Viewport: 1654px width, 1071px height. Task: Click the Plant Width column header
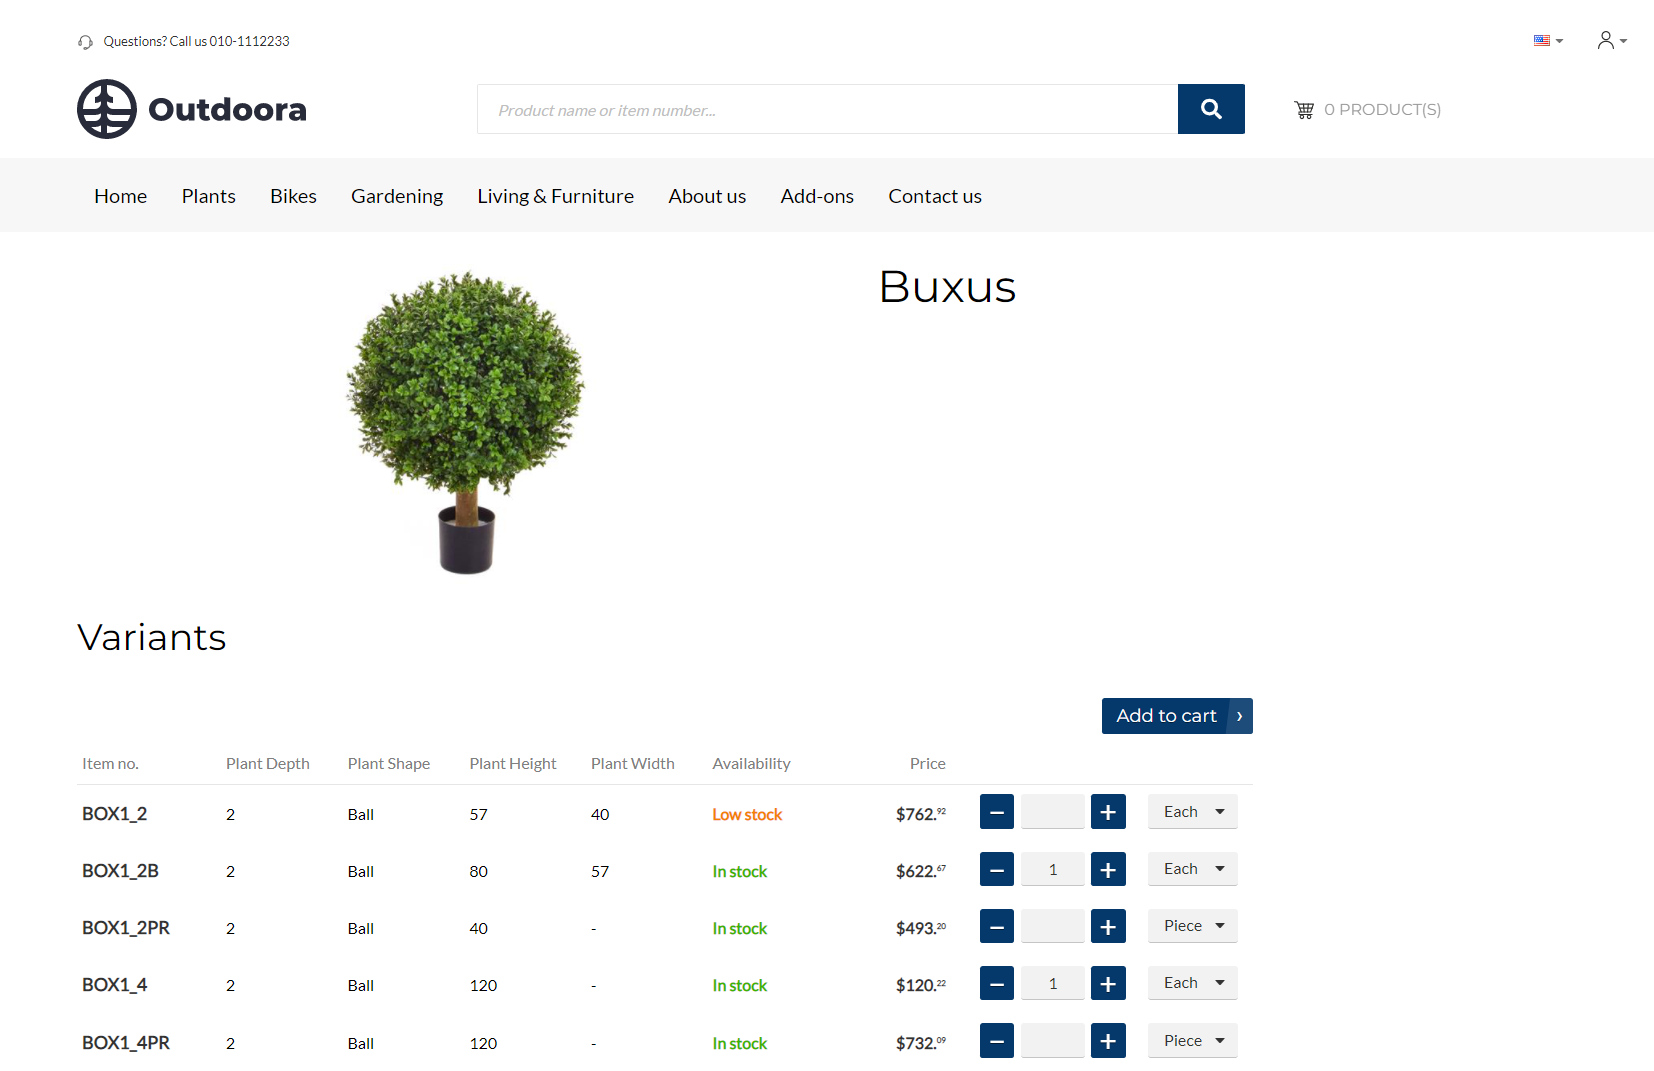[x=633, y=764]
